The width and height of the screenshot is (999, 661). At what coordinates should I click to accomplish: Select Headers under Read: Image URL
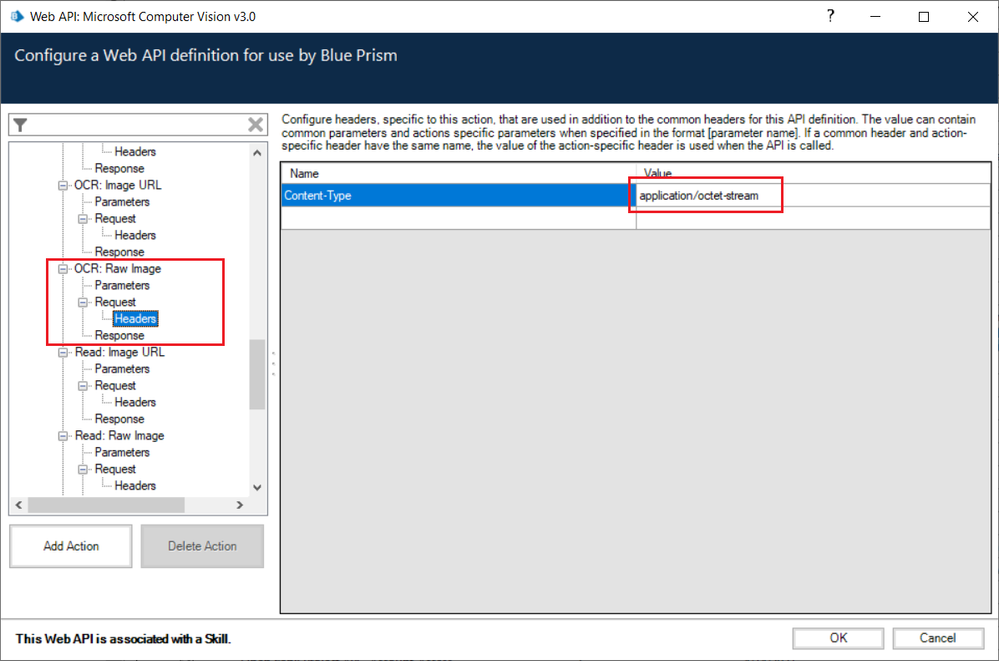click(x=135, y=402)
